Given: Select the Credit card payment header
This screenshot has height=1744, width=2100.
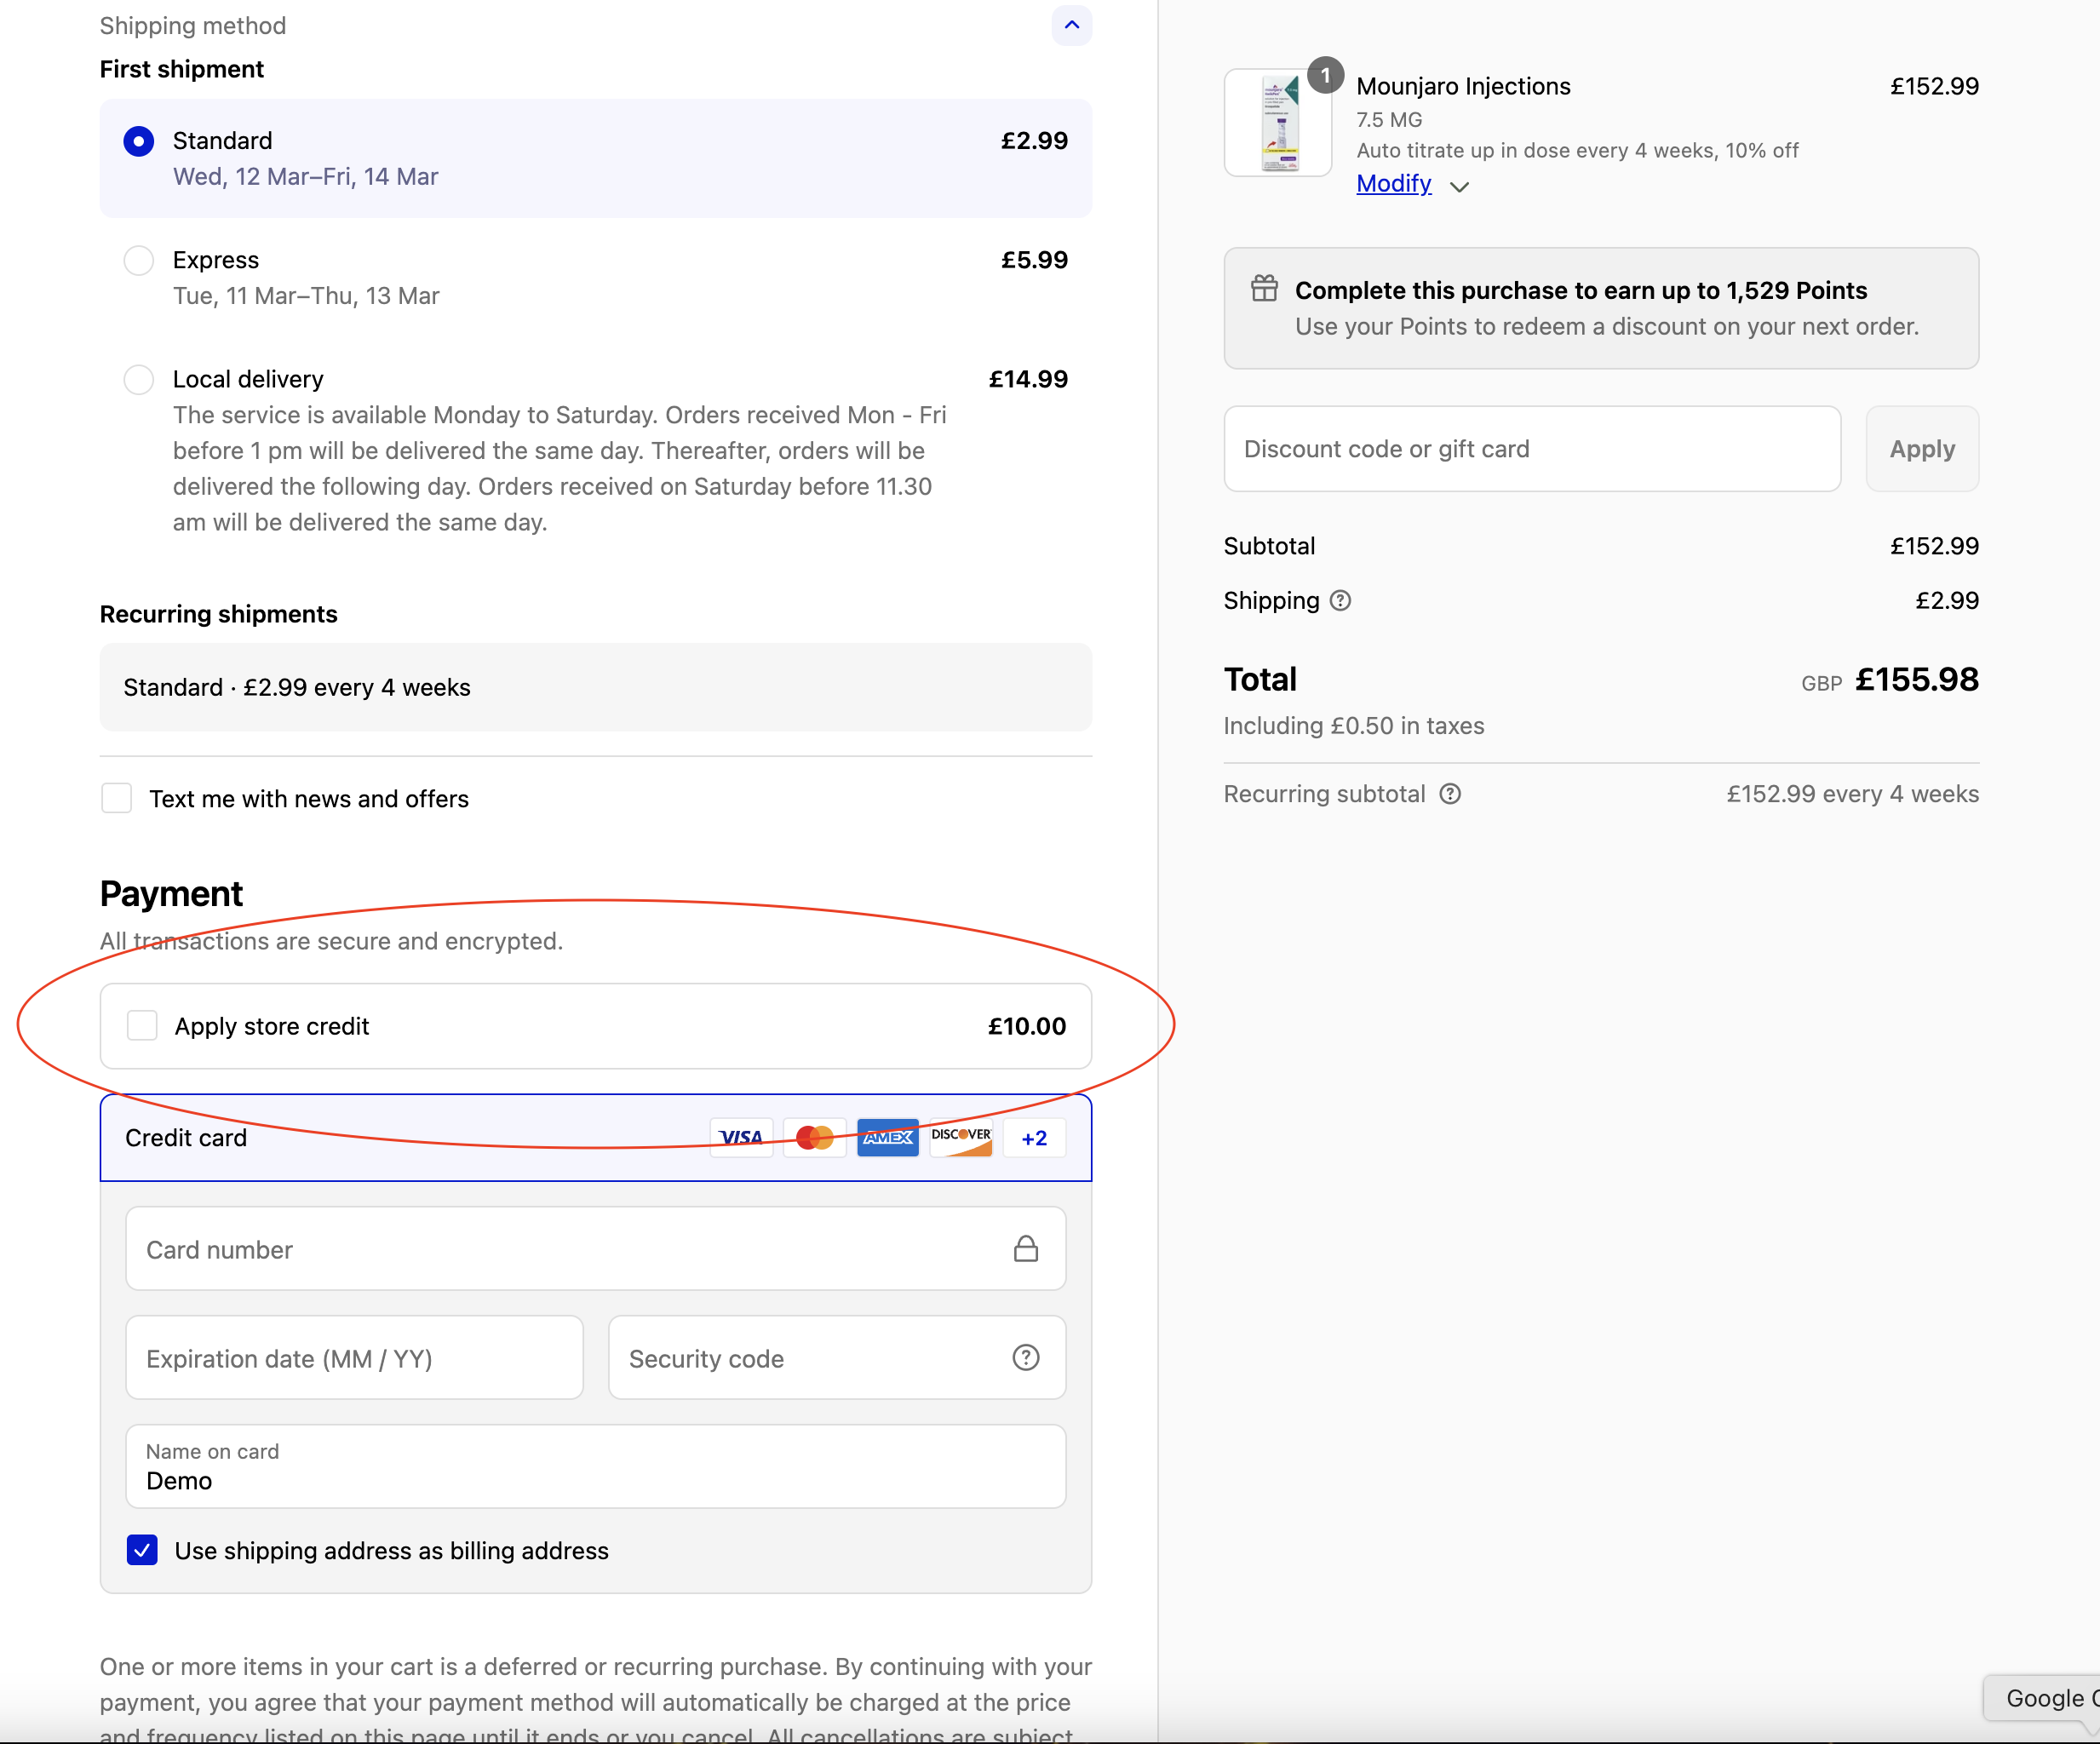Looking at the screenshot, I should coord(596,1138).
